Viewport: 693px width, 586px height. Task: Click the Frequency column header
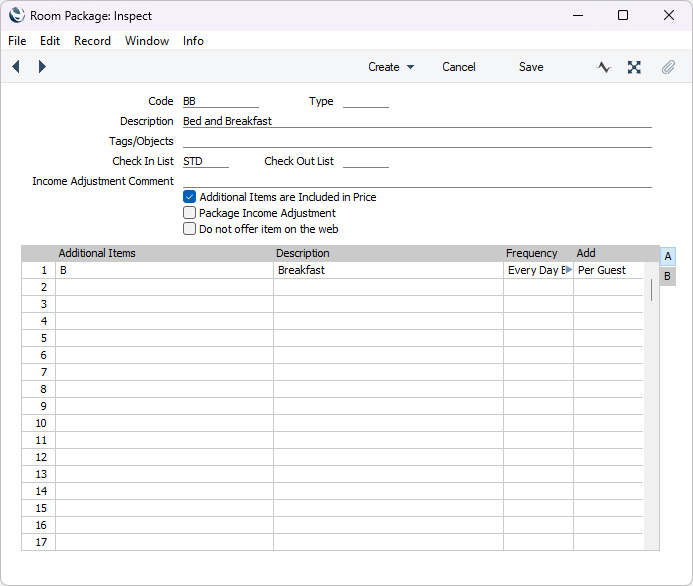[531, 253]
